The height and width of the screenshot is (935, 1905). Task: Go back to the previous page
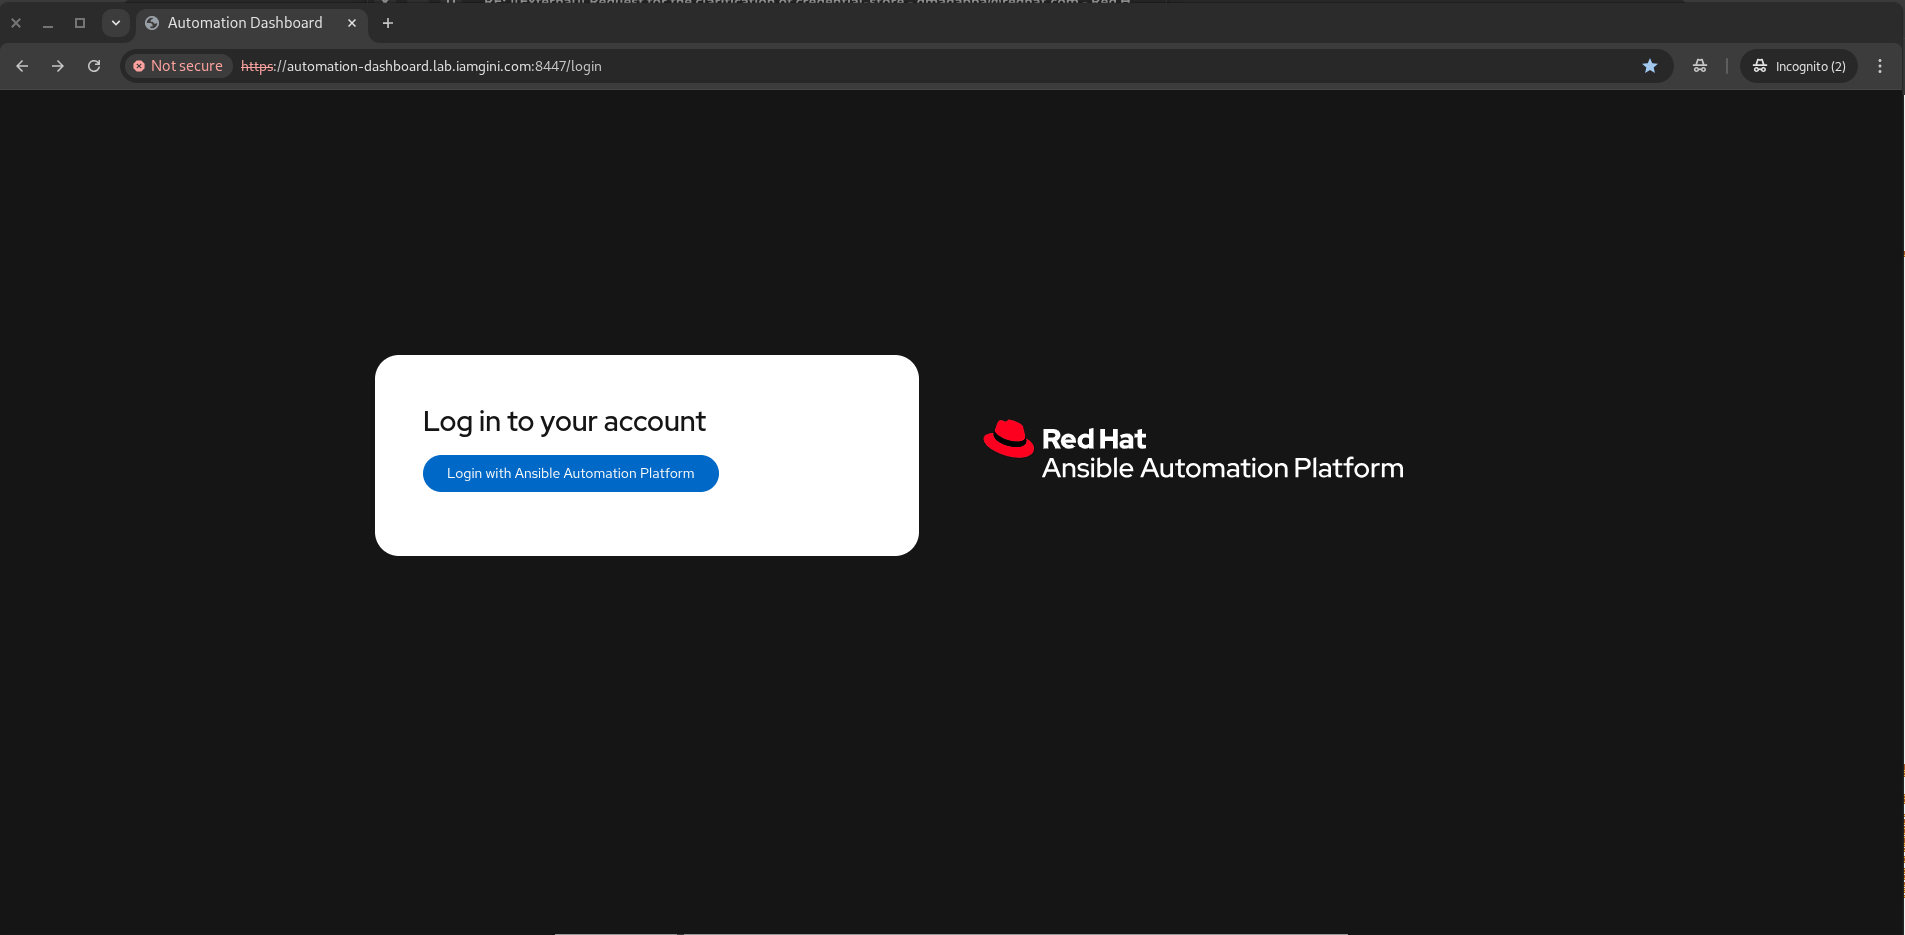pyautogui.click(x=22, y=66)
